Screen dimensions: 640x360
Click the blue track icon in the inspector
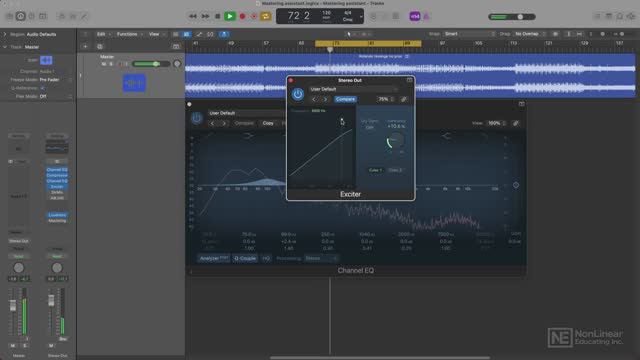click(x=46, y=60)
